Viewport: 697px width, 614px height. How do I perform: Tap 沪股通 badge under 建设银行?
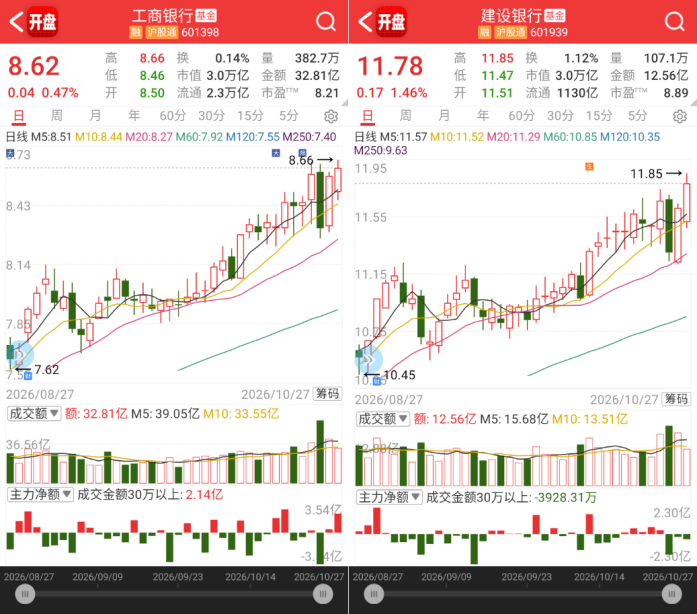[511, 32]
